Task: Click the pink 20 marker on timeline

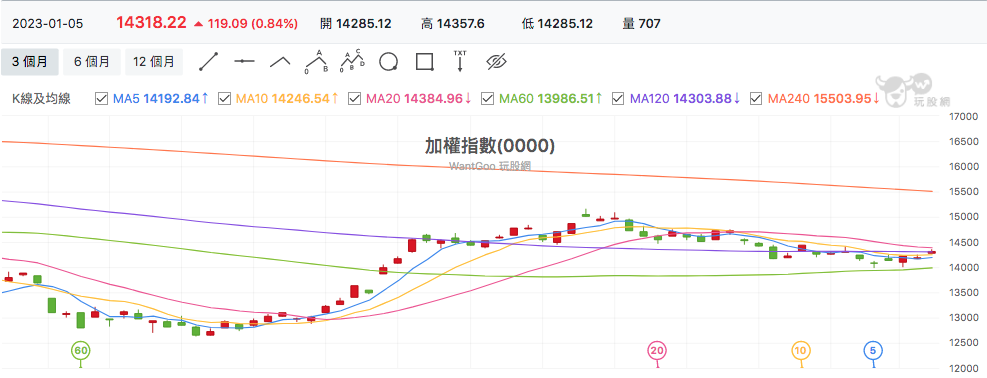Action: click(x=657, y=350)
